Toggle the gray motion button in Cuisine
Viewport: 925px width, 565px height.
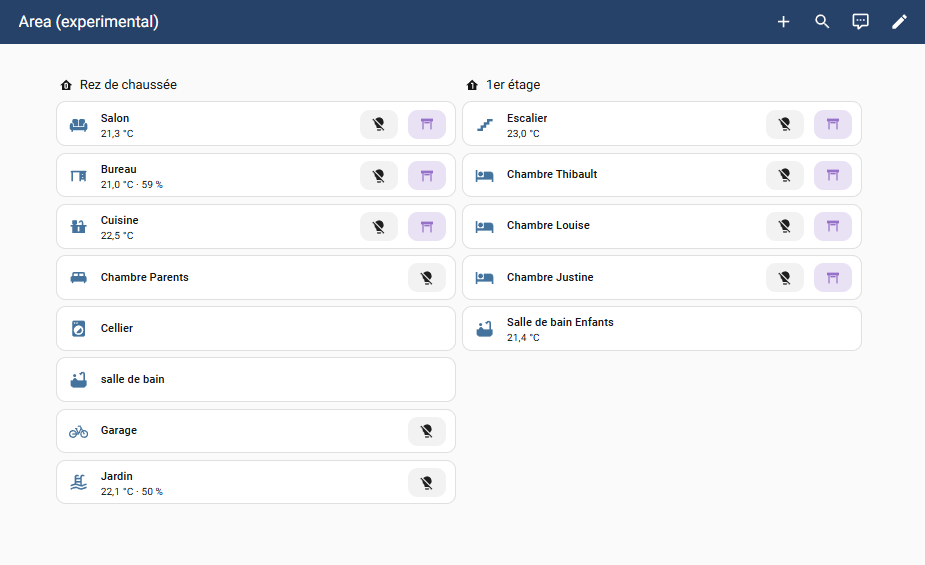(x=379, y=227)
